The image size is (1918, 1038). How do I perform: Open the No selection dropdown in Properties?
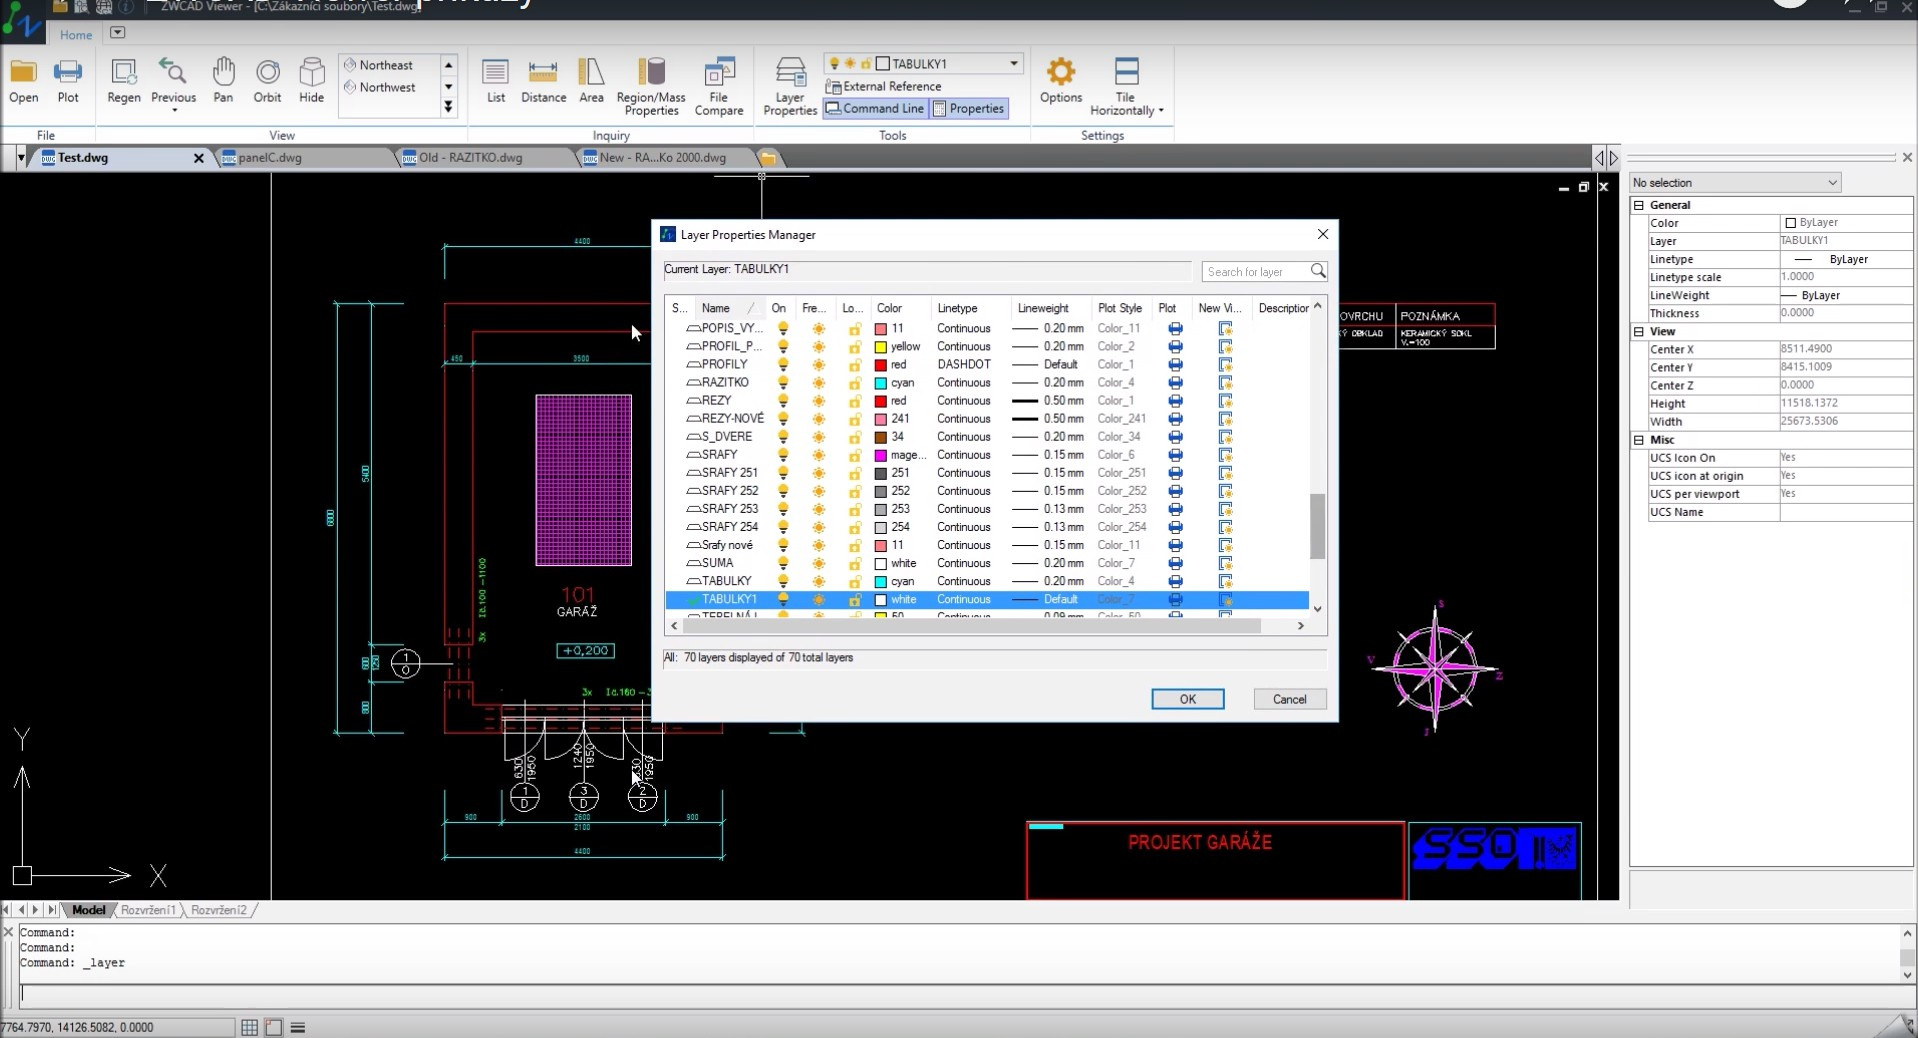(x=1734, y=183)
